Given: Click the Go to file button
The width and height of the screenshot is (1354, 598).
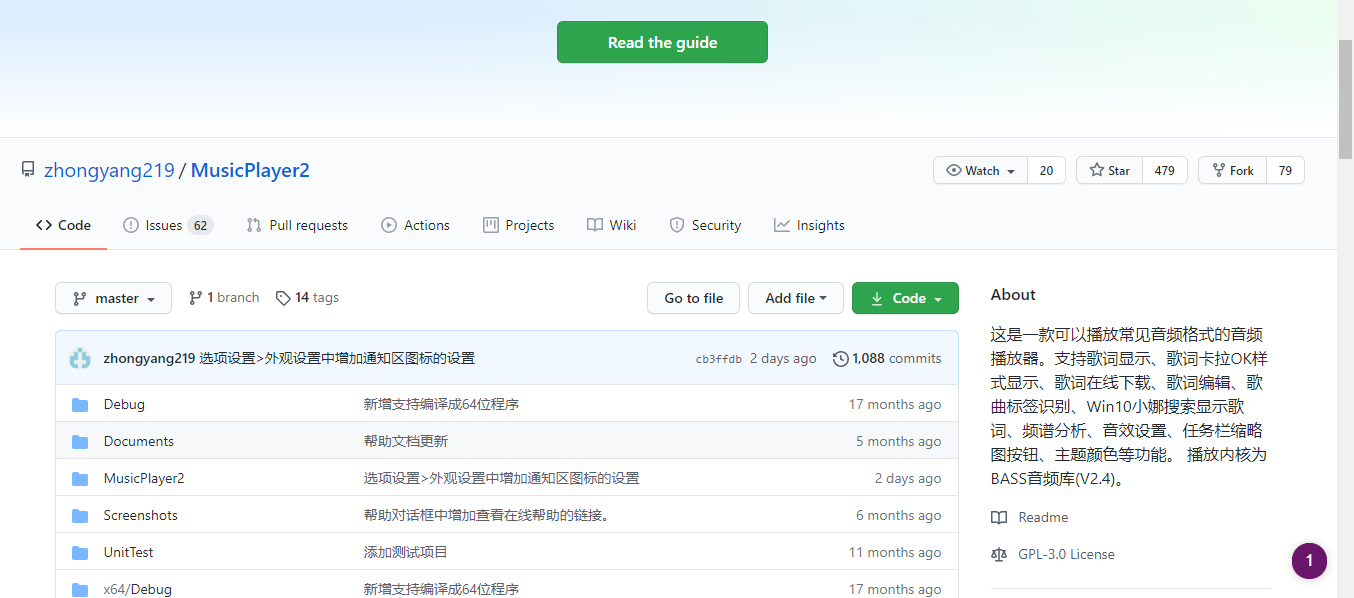Looking at the screenshot, I should pos(693,298).
